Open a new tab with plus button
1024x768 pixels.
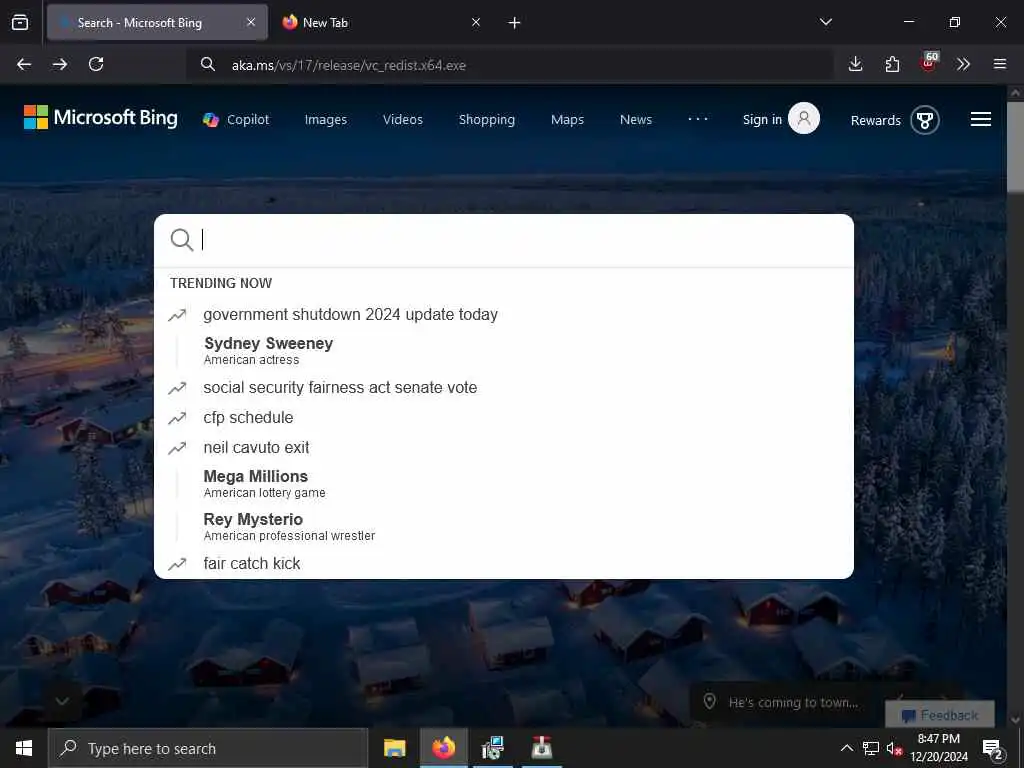pos(515,23)
